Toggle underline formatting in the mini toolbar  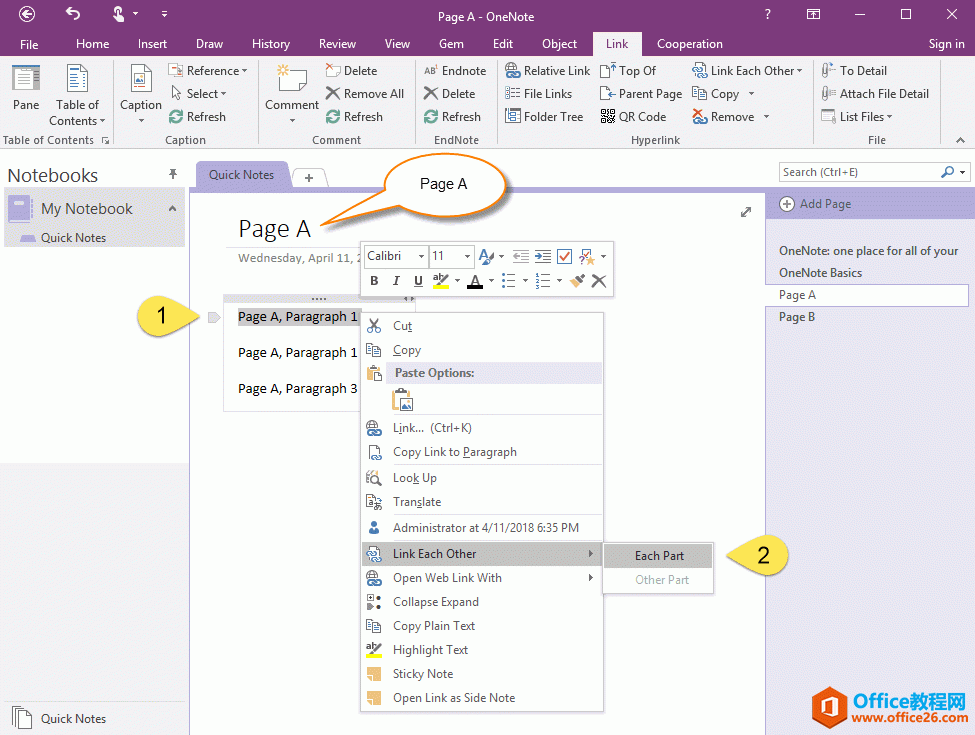coord(417,281)
